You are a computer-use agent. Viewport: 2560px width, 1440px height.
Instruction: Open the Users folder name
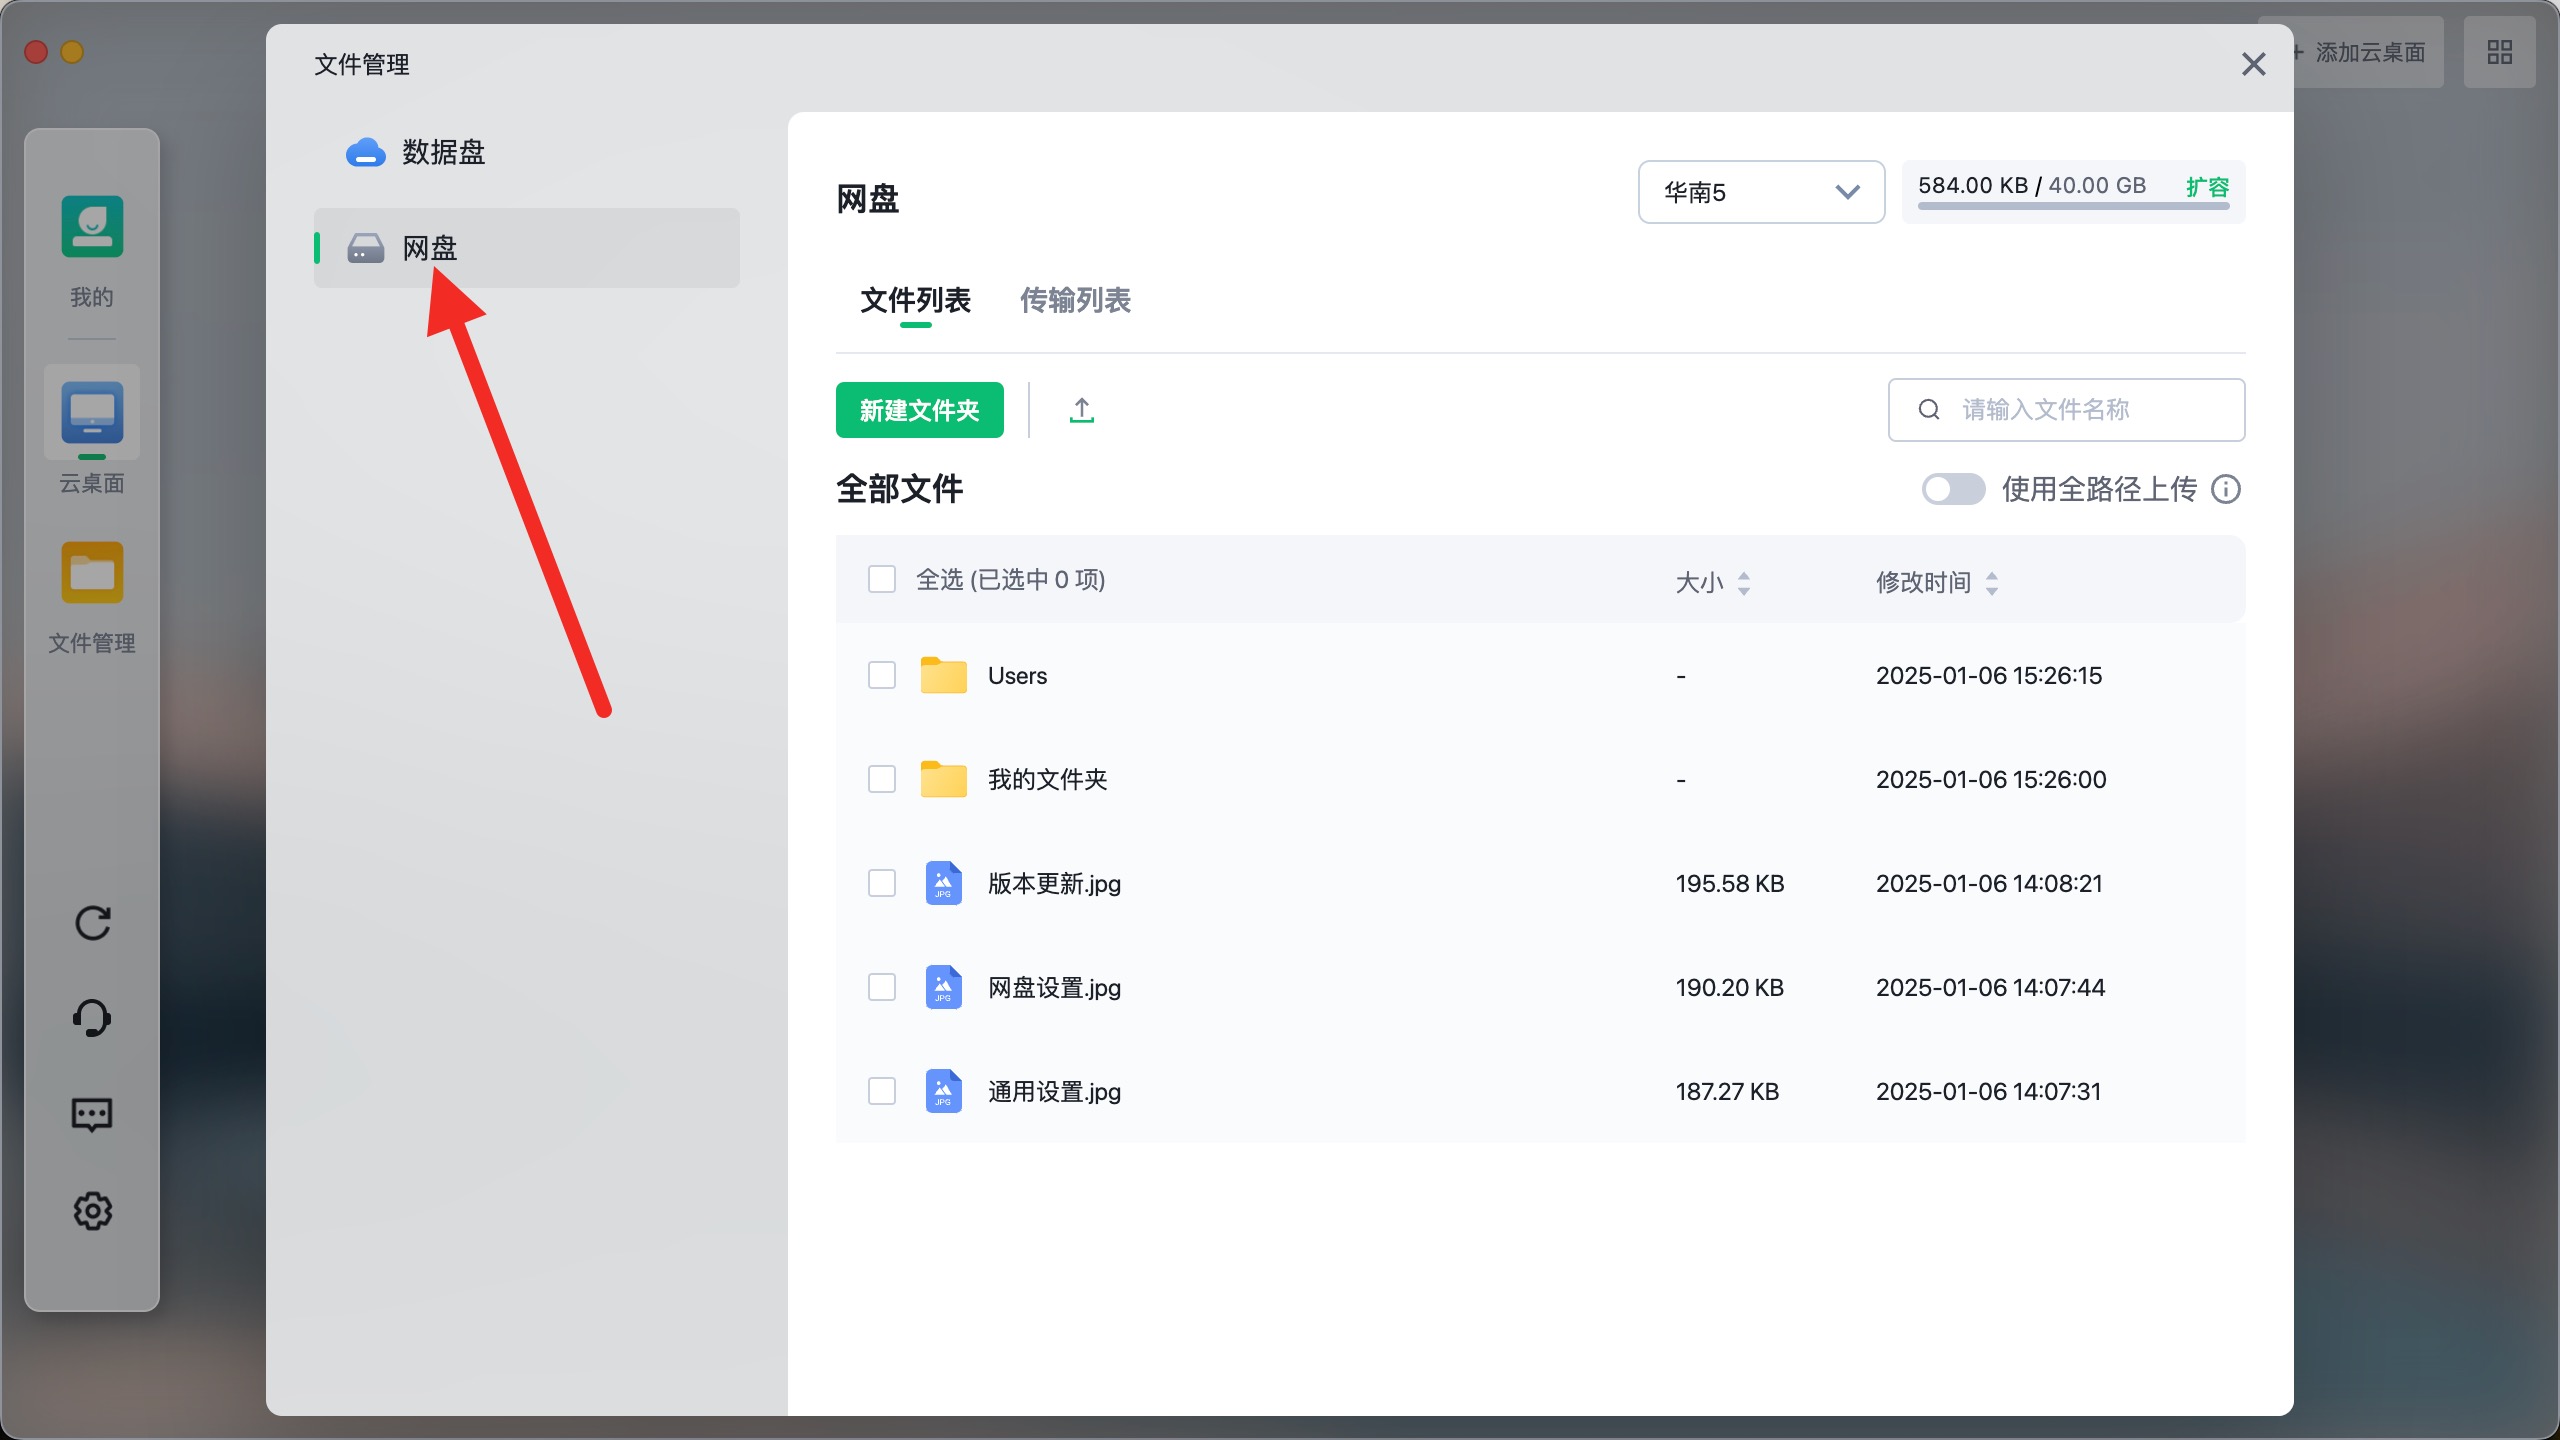(x=1017, y=676)
